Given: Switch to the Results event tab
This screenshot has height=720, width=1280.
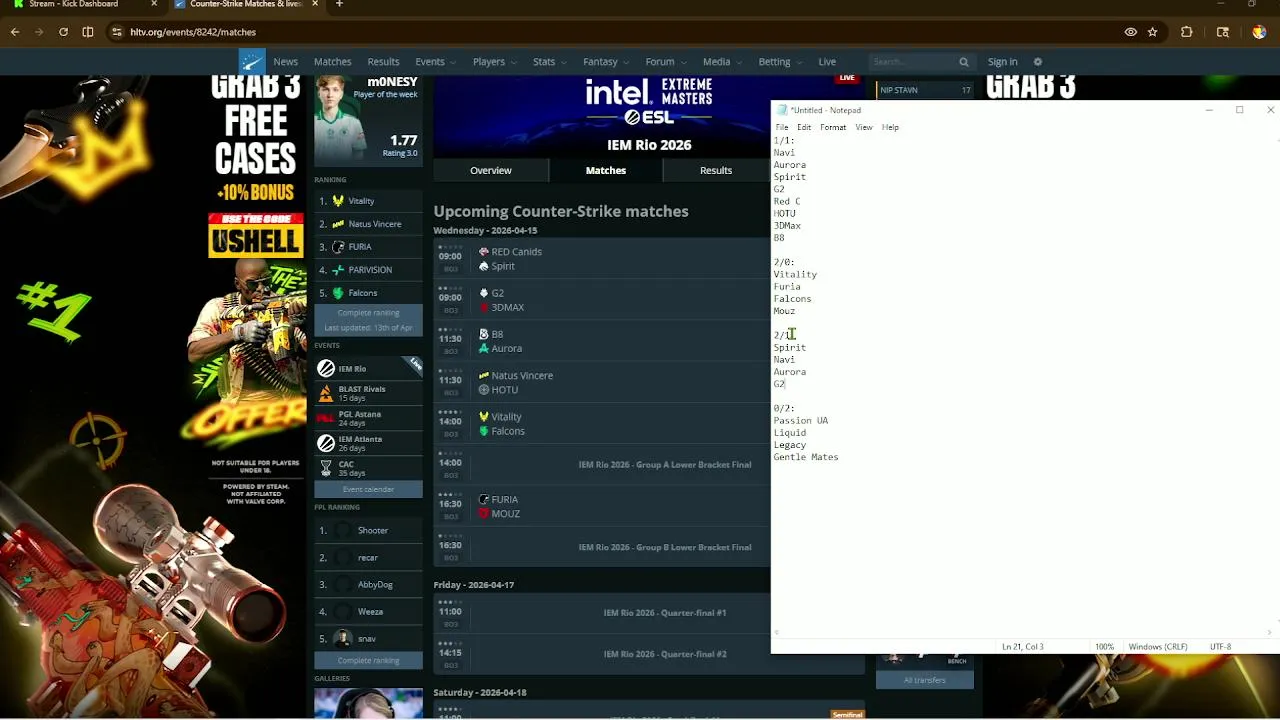Looking at the screenshot, I should pos(716,170).
